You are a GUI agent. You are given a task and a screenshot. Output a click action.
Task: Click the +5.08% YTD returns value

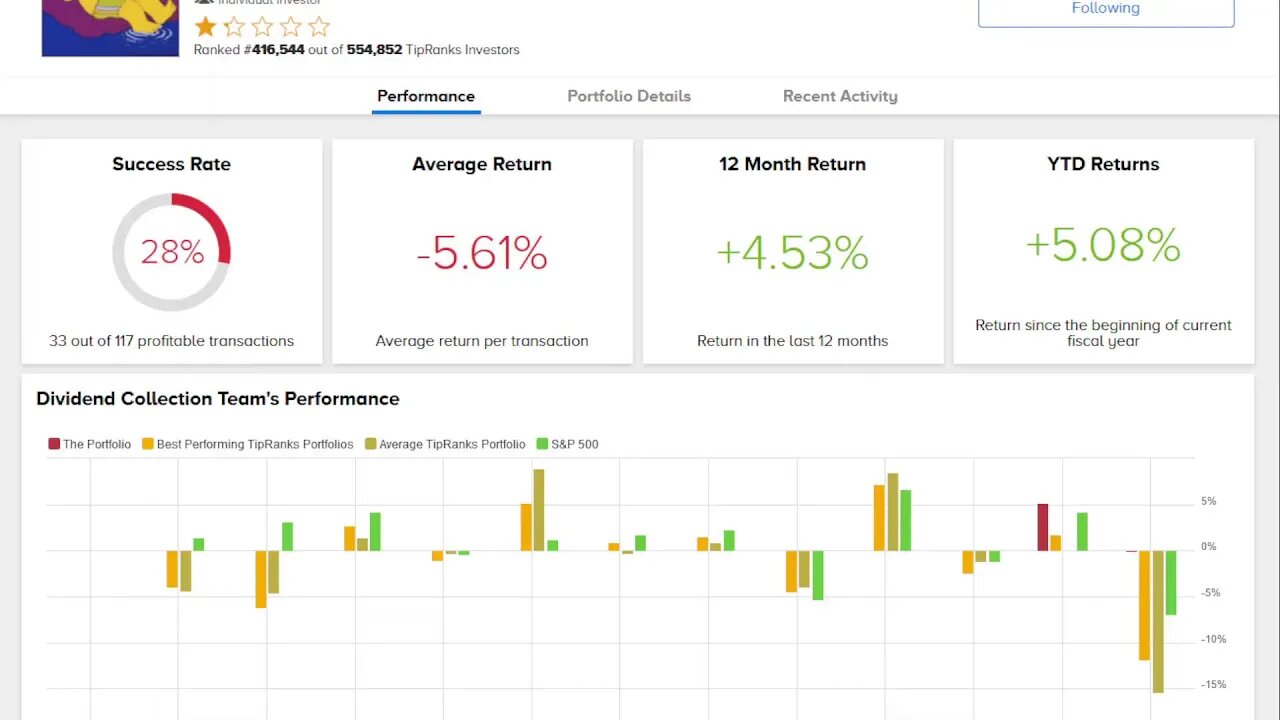coord(1103,245)
